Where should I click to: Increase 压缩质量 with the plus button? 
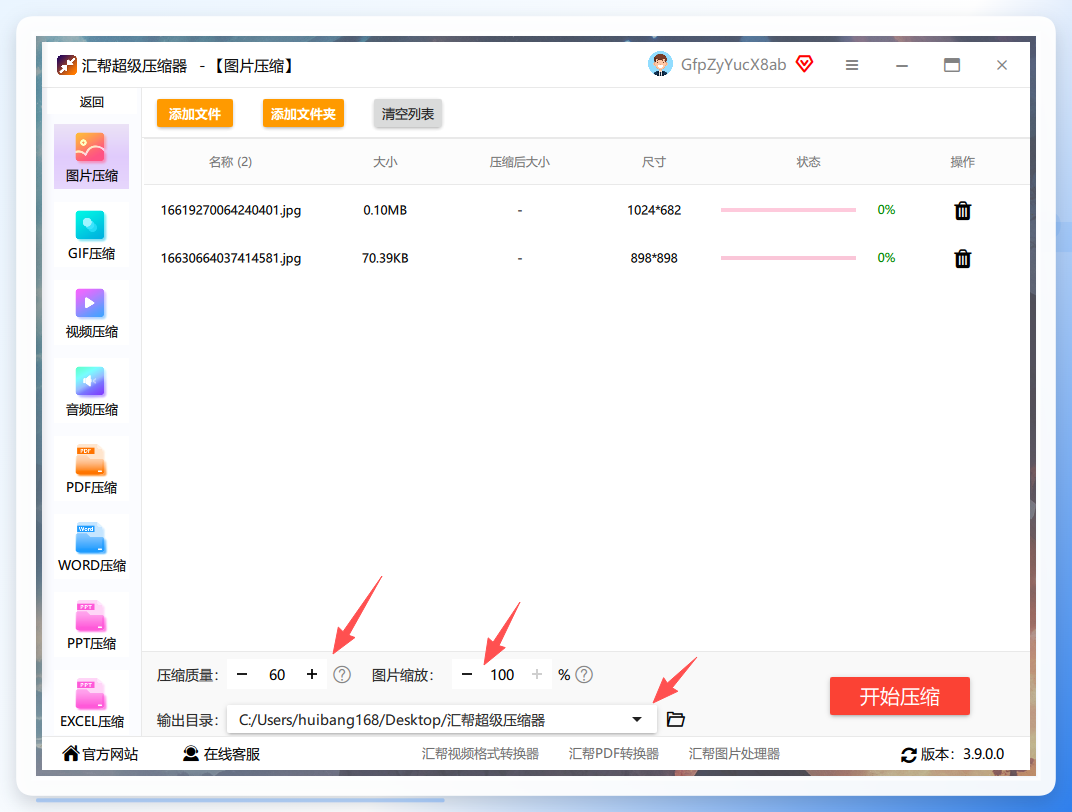[312, 675]
